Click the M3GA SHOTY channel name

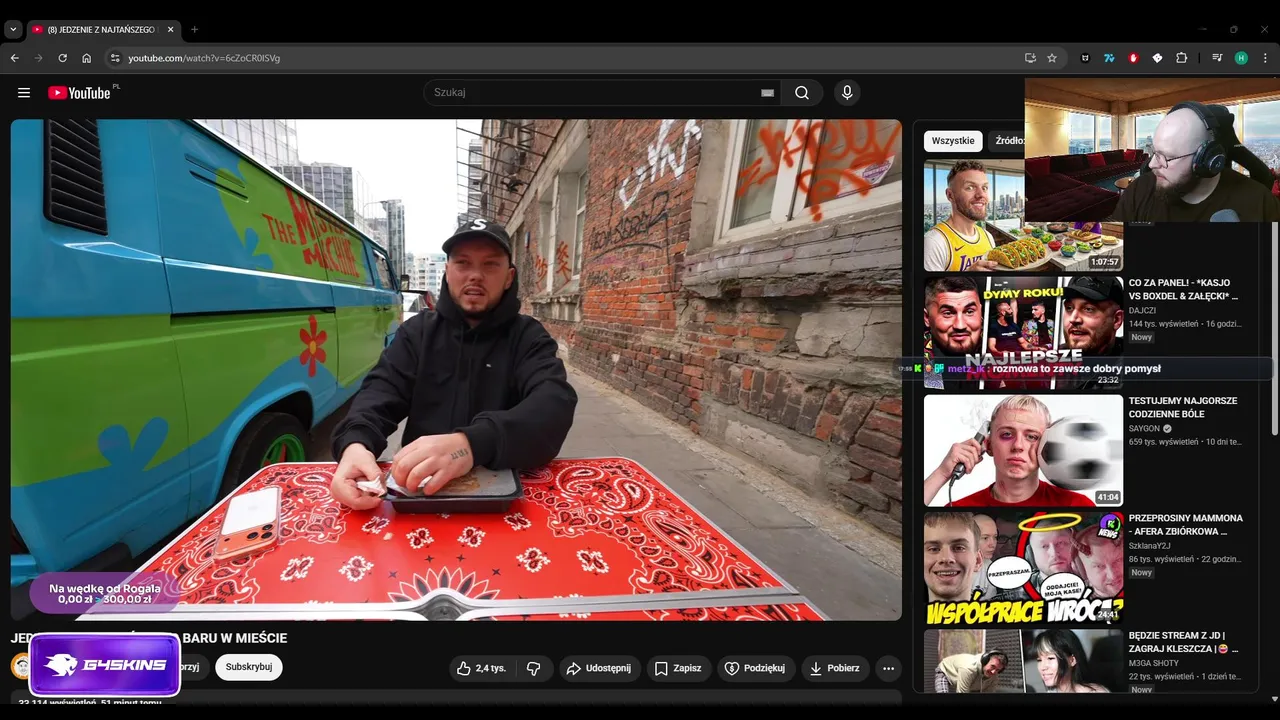click(1153, 663)
